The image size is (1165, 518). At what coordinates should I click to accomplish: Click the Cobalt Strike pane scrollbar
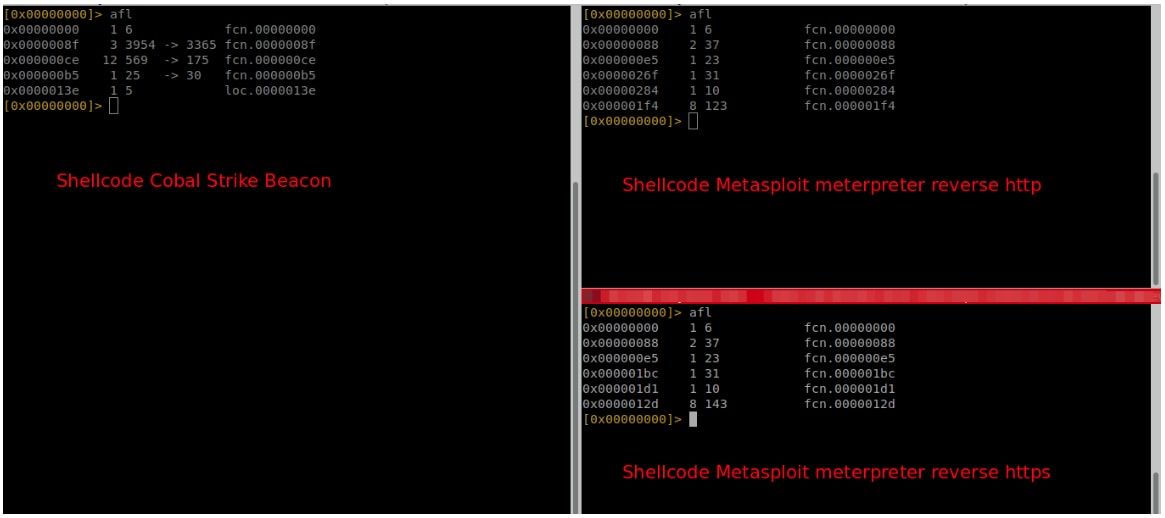[x=574, y=346]
